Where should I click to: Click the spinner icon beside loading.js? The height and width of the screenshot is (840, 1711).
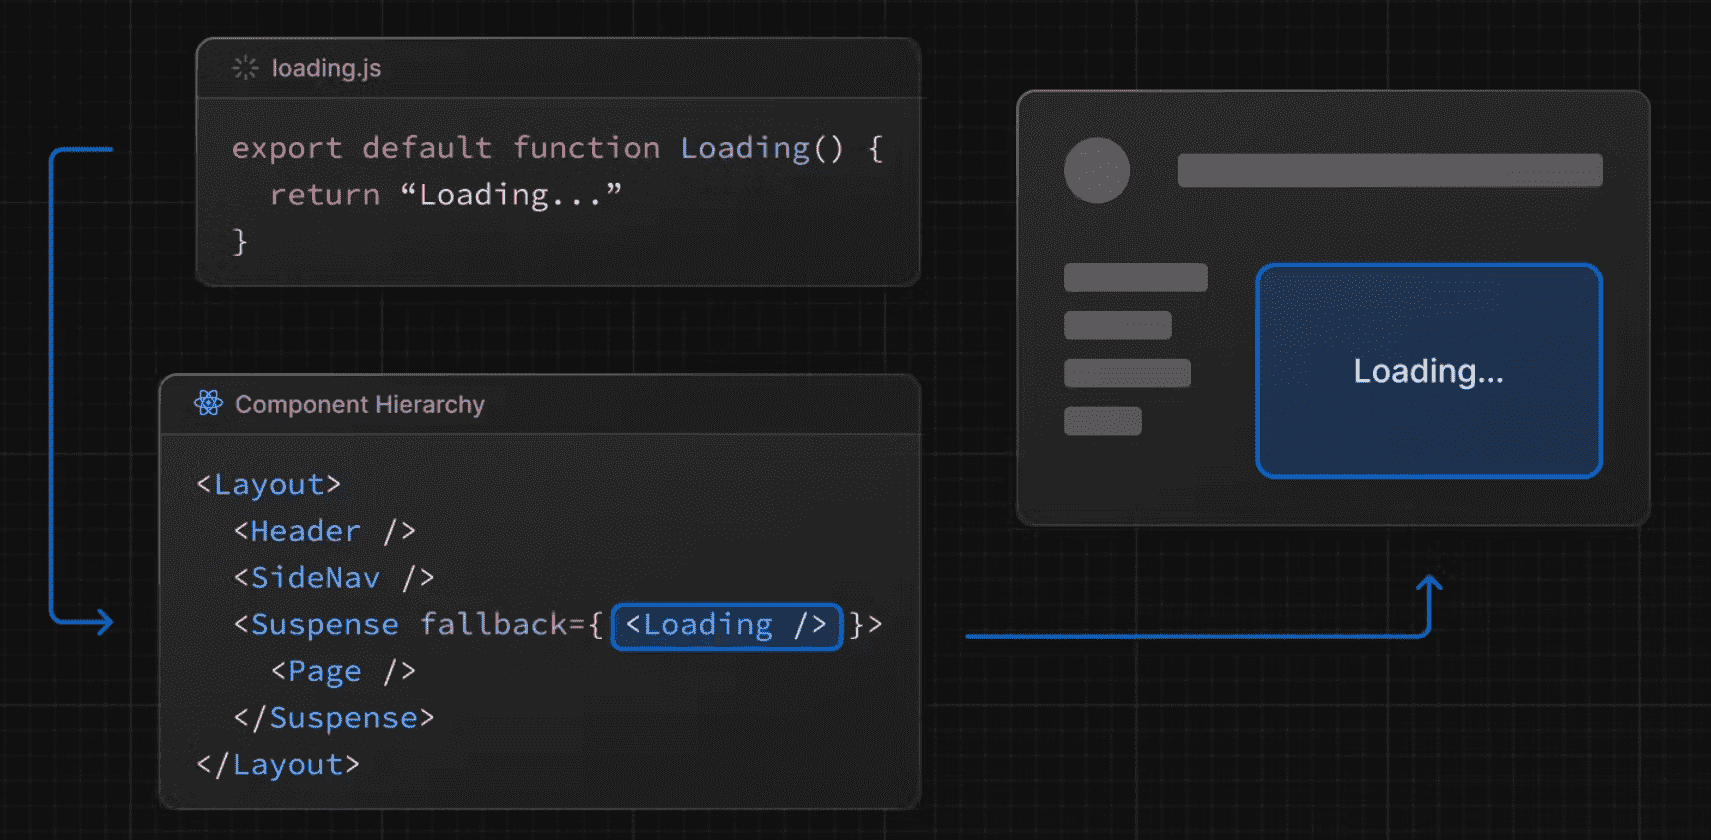coord(245,68)
